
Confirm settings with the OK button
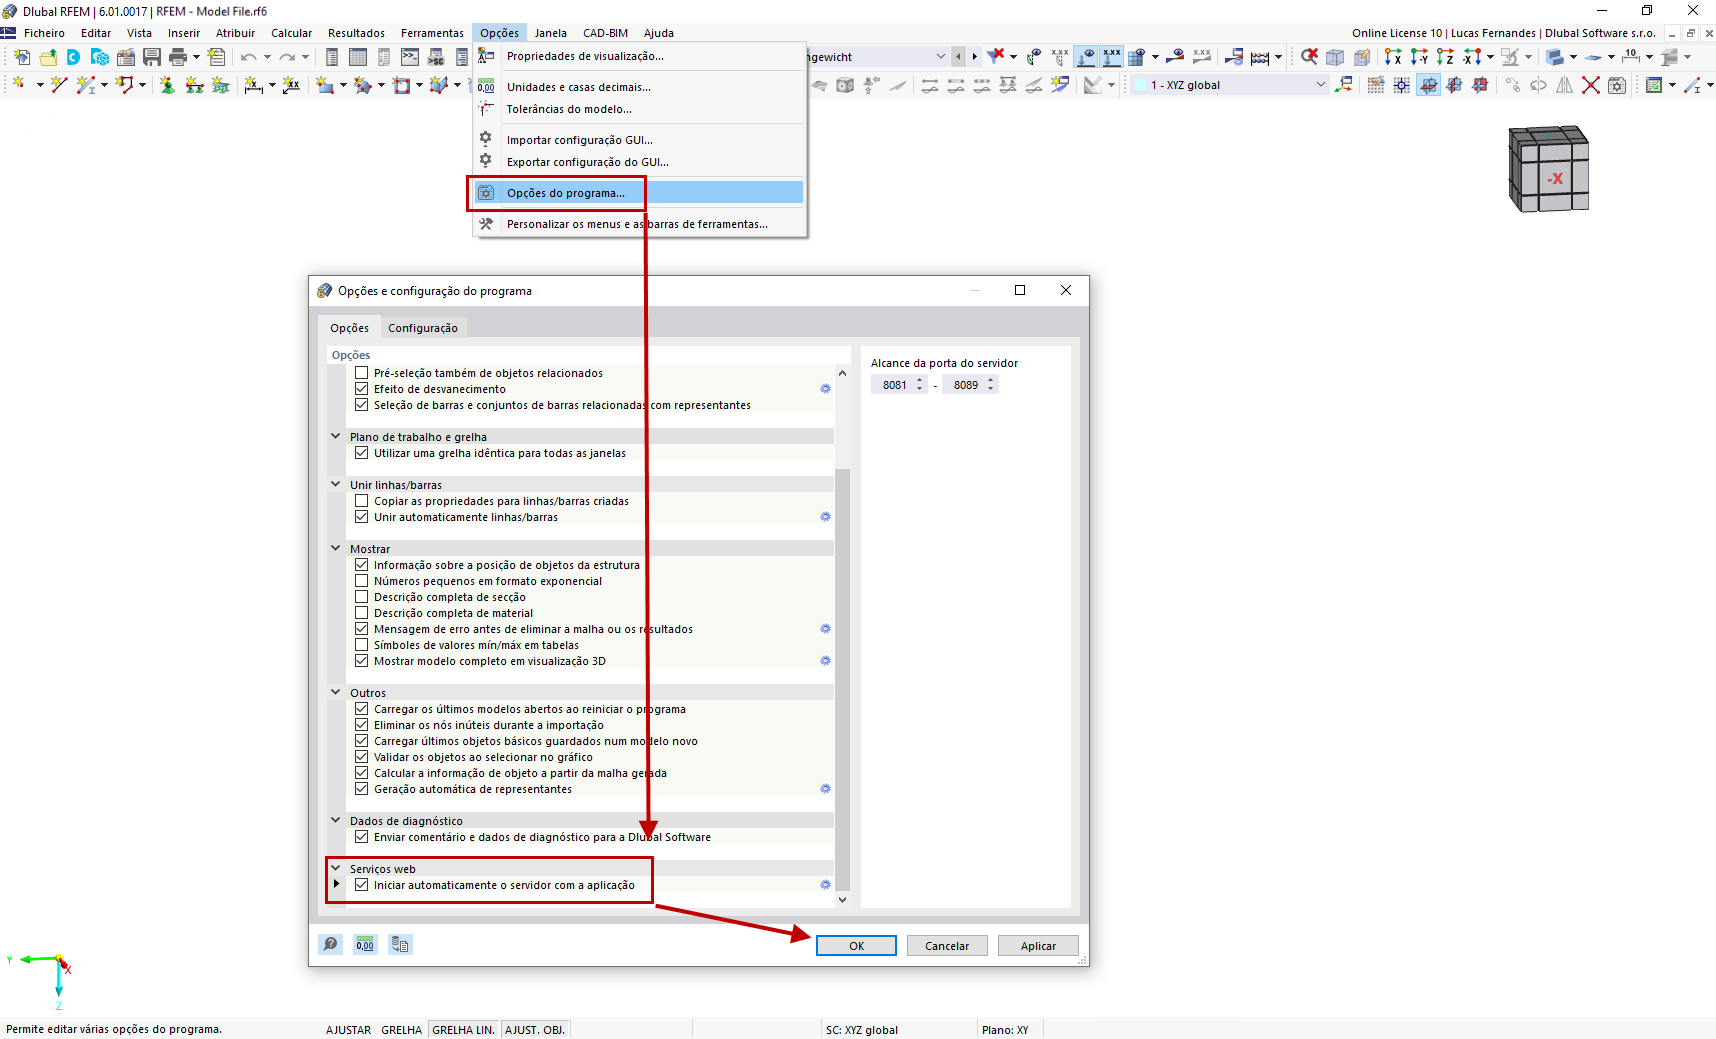coord(855,945)
